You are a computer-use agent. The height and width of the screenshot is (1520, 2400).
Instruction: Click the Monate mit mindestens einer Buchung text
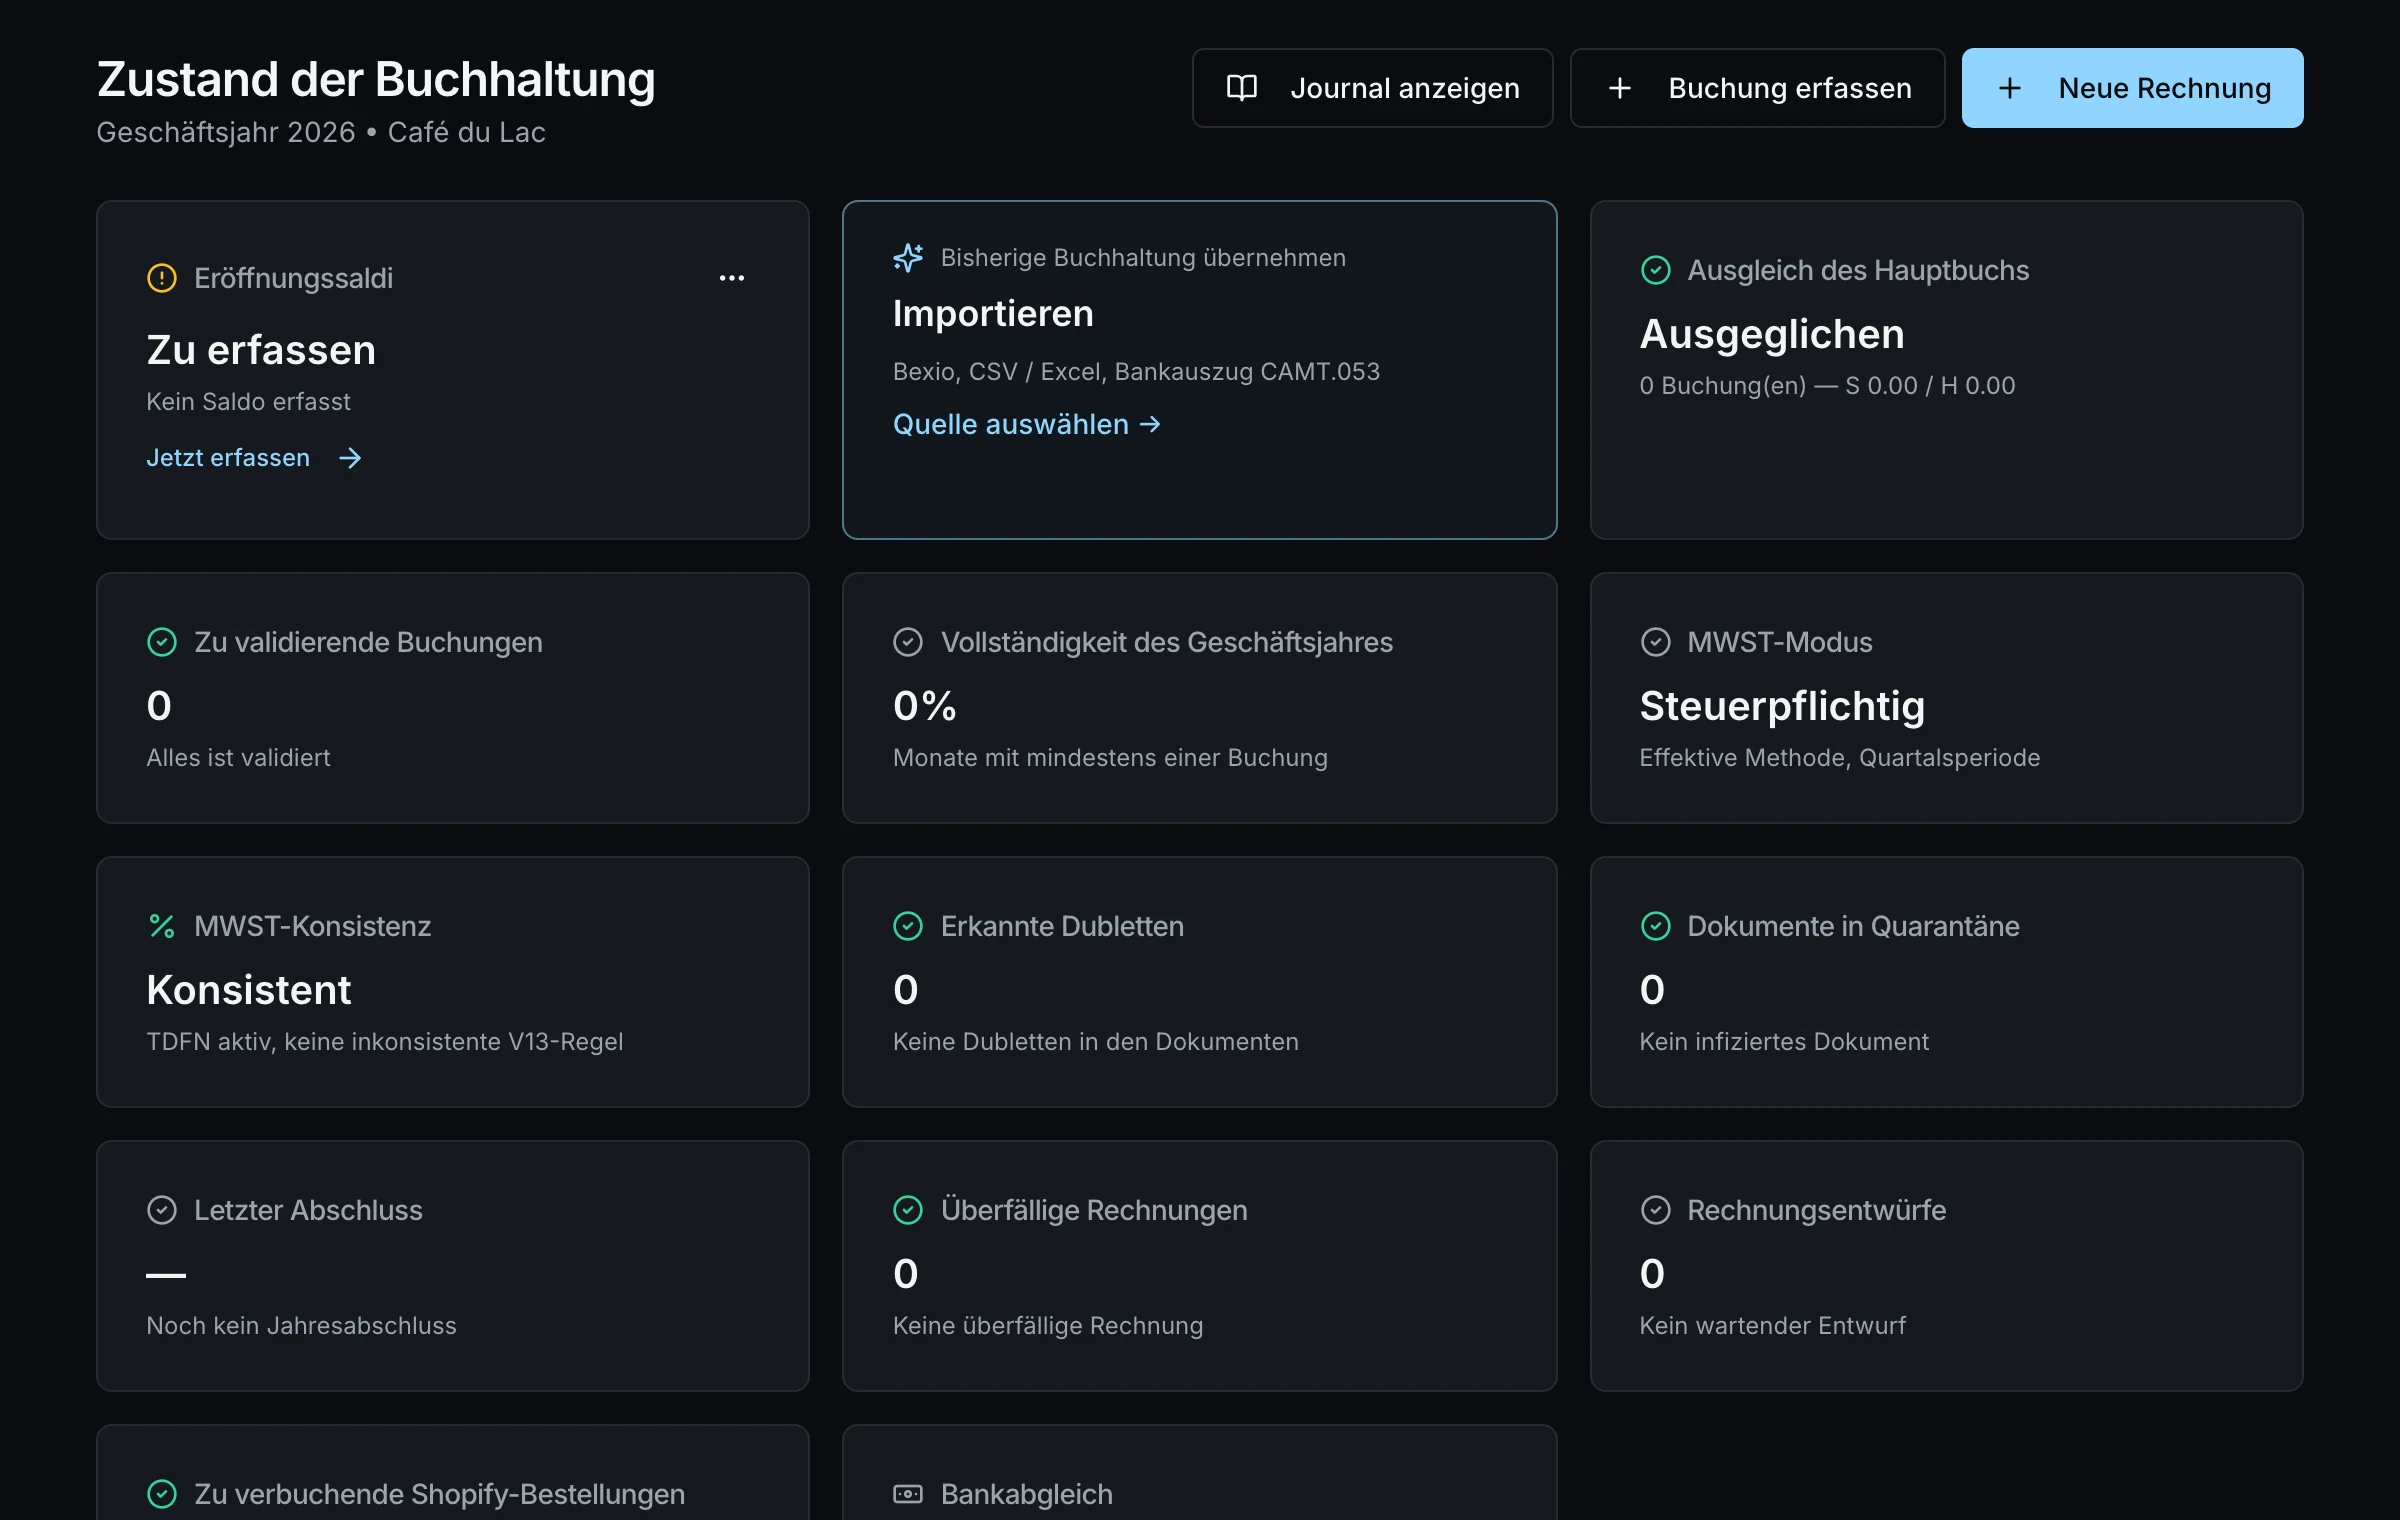click(x=1110, y=758)
